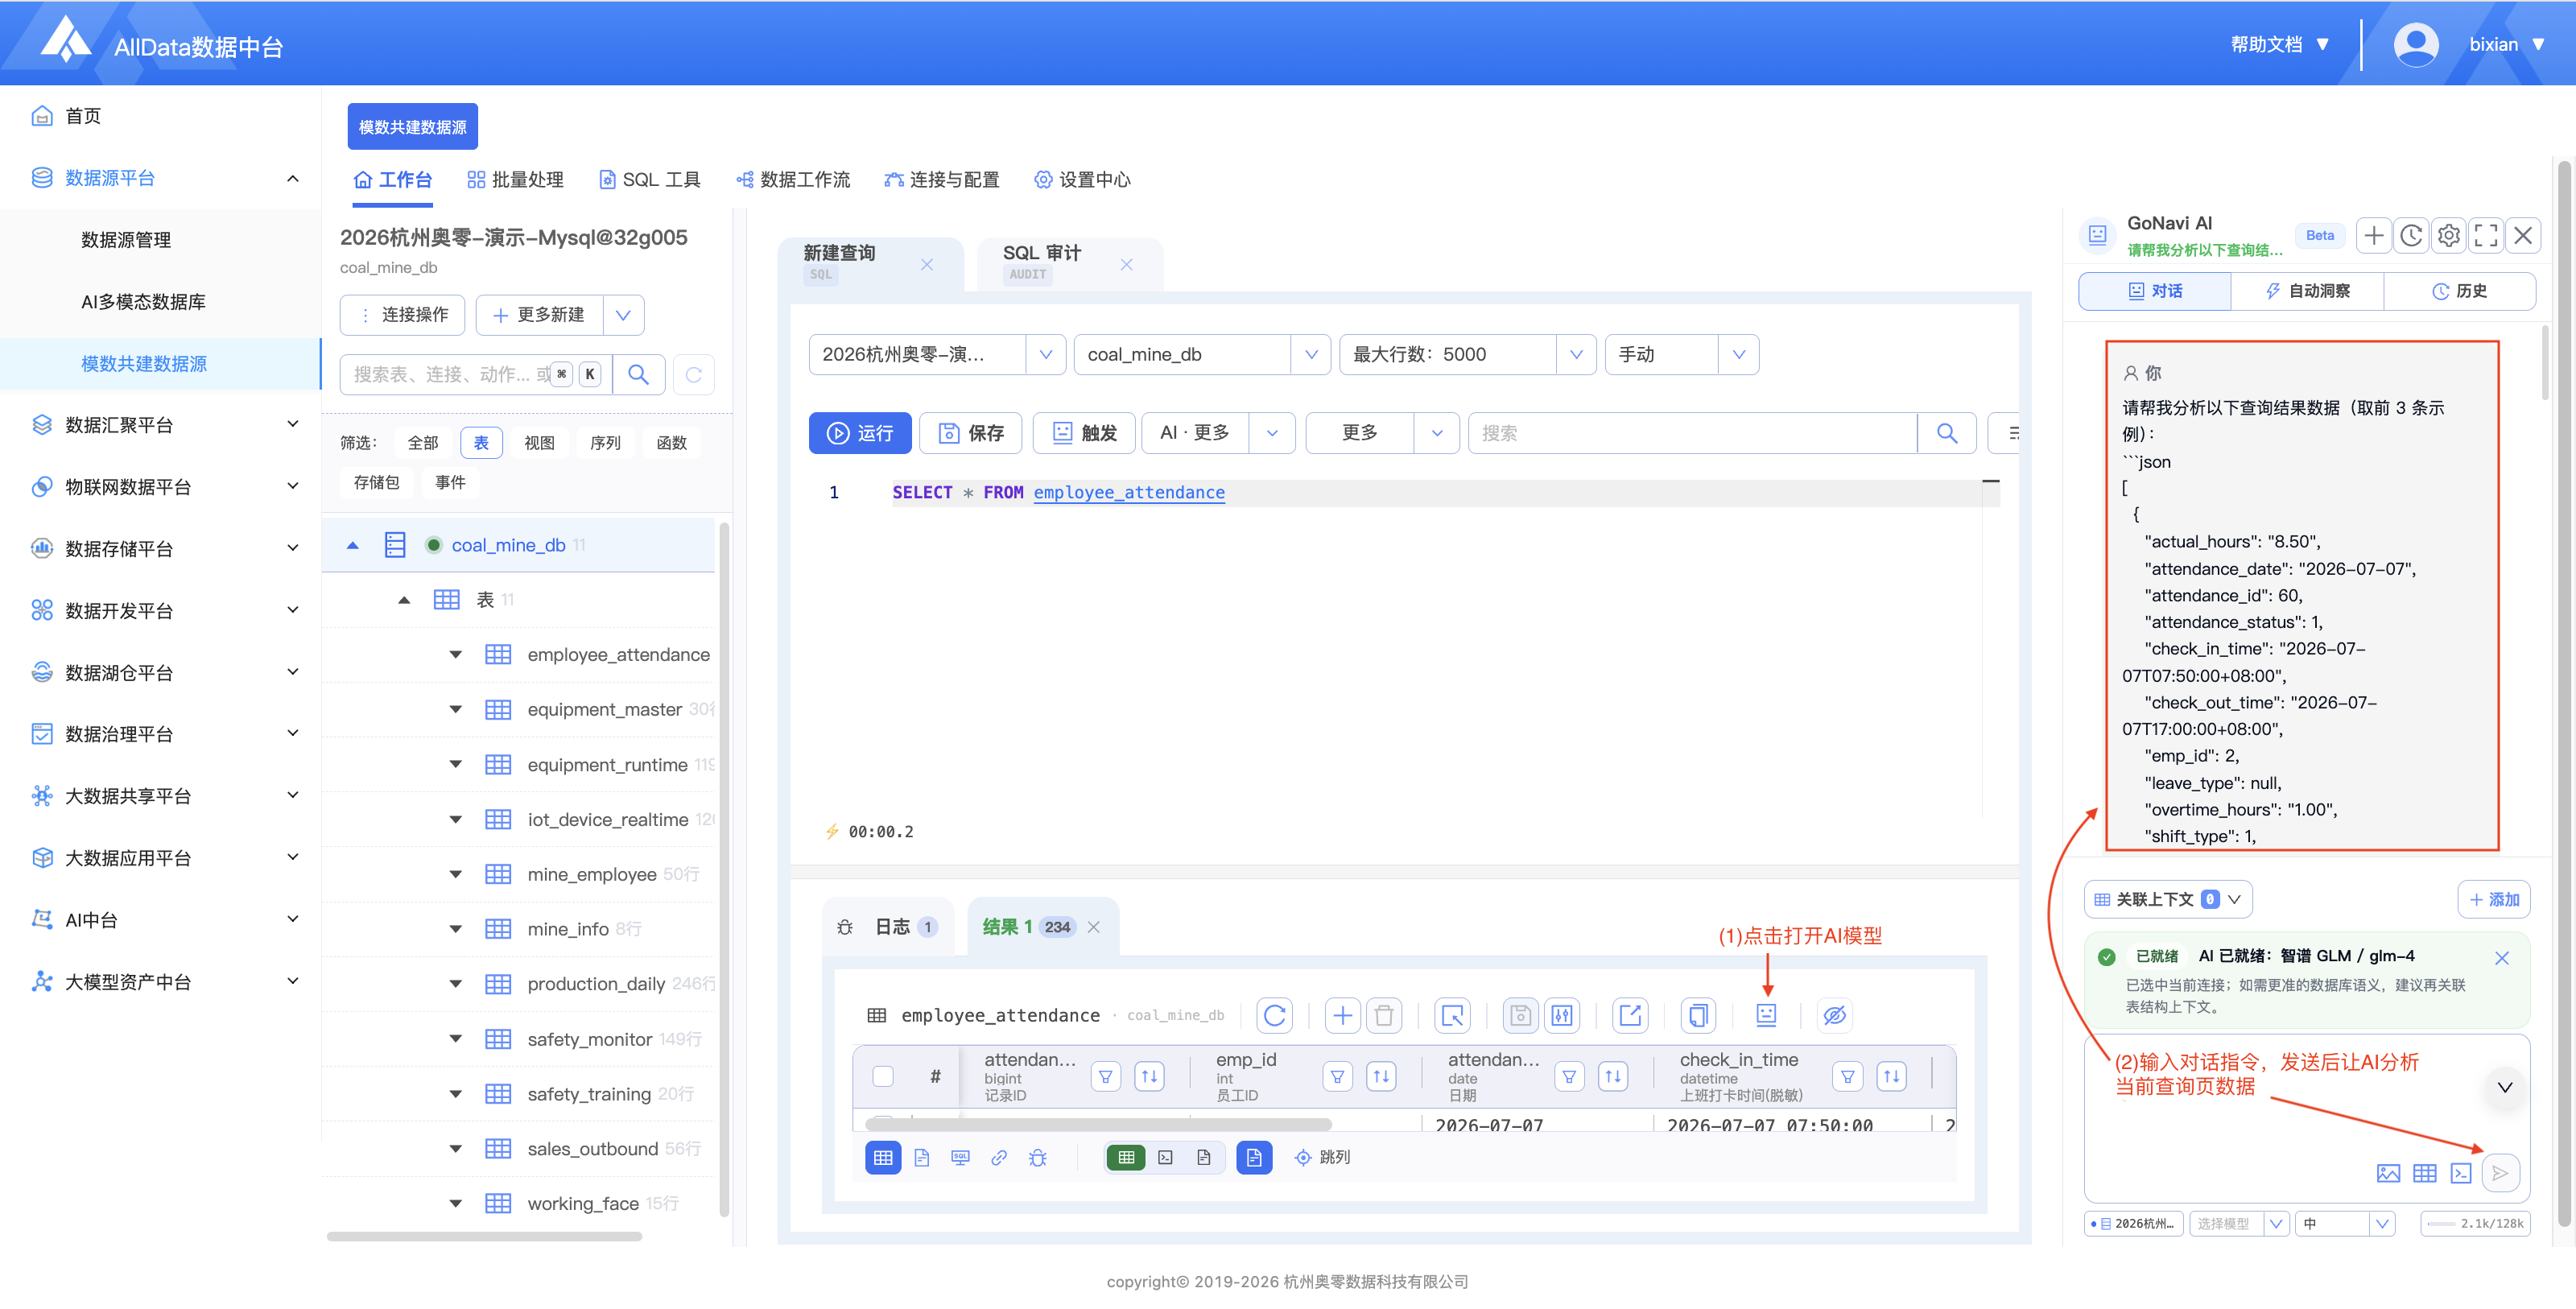The height and width of the screenshot is (1309, 2576).
Task: Click the SQL editor line 'SELECT * FROM employee_attendance'
Action: 1058,493
